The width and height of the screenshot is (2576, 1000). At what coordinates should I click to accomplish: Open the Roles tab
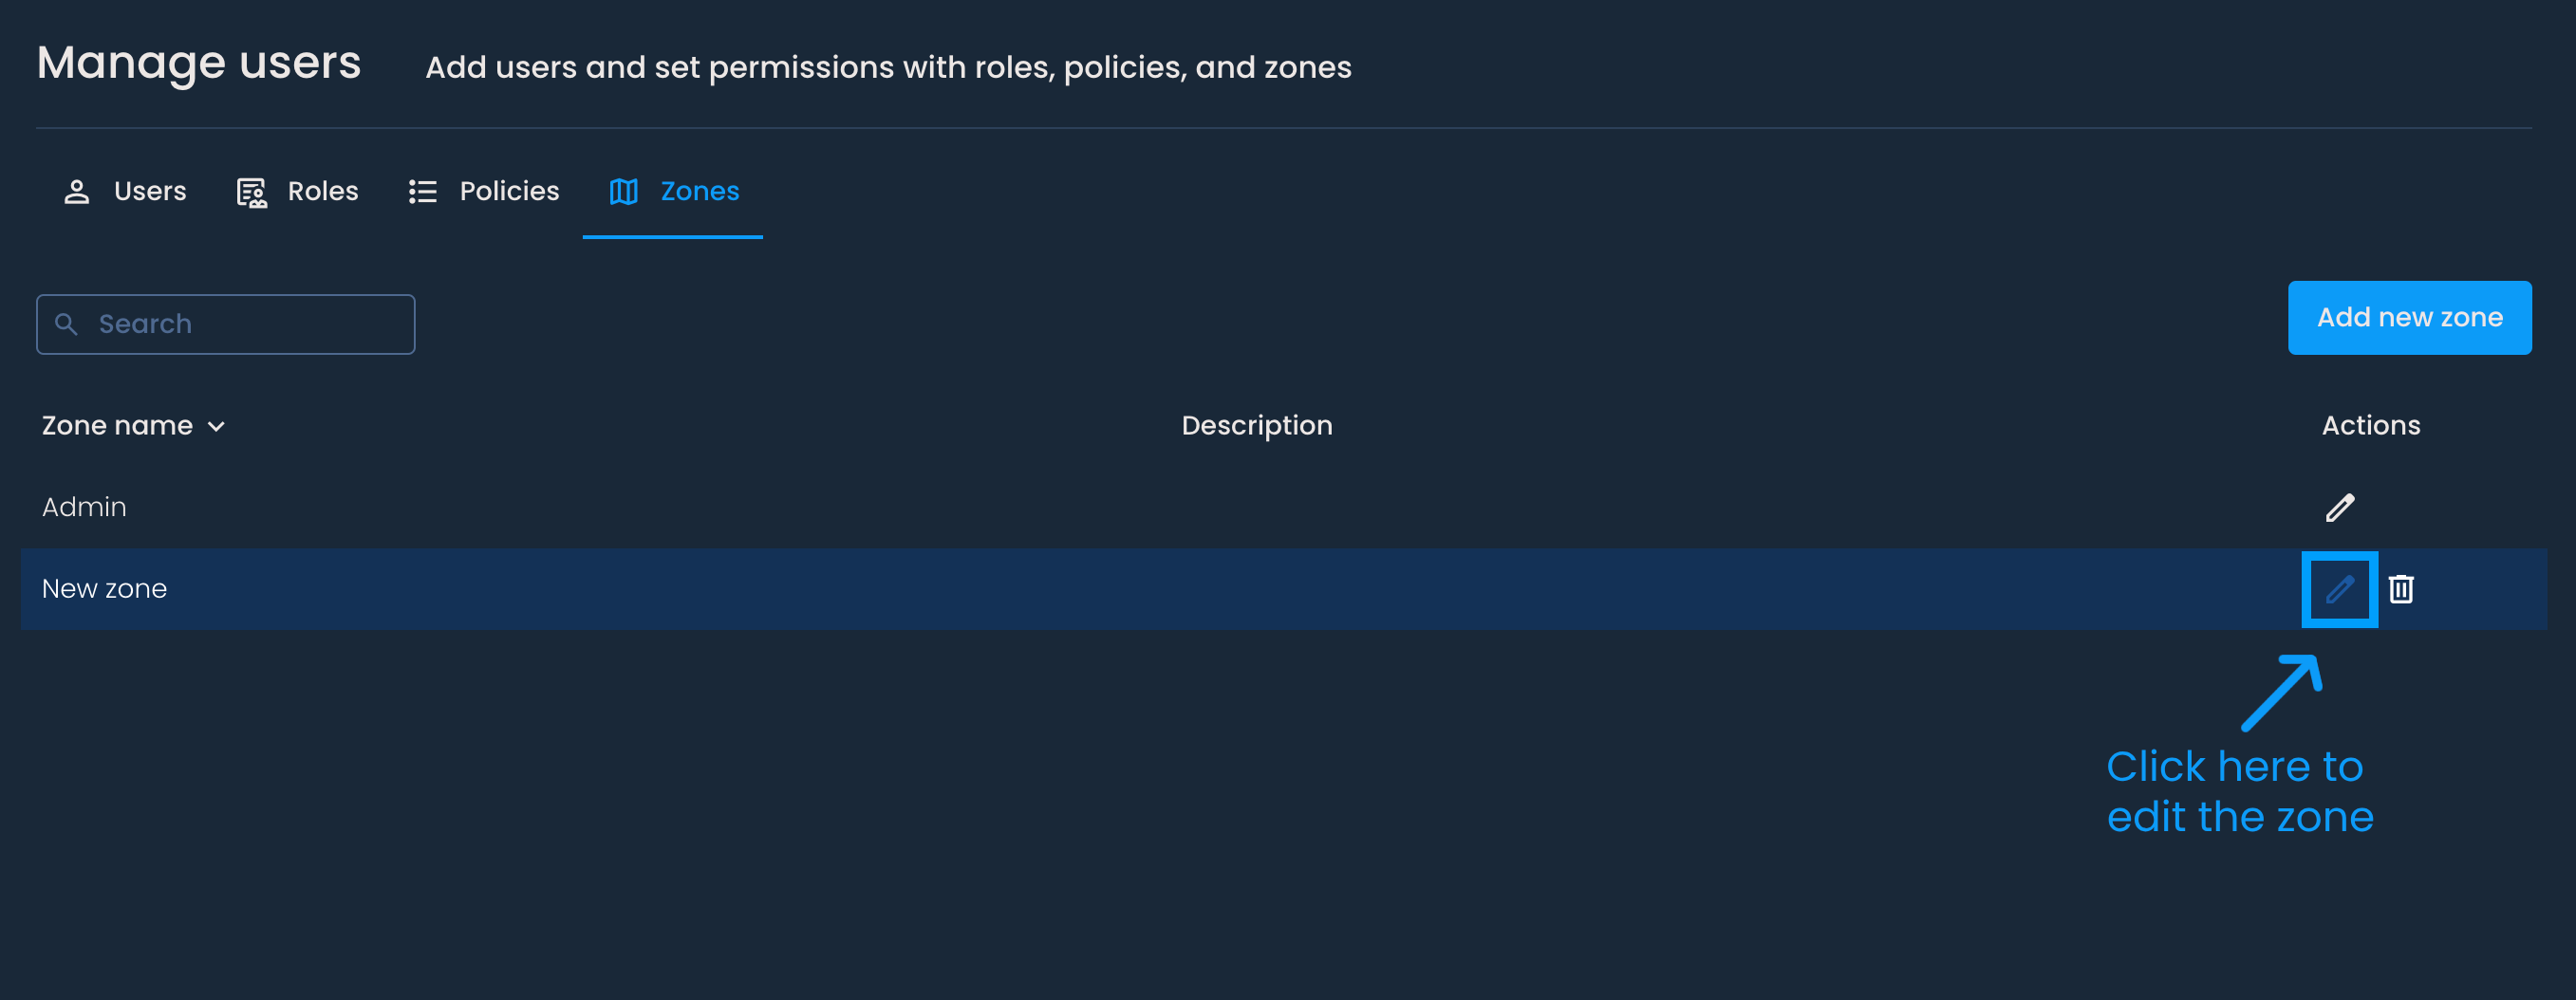click(x=322, y=191)
